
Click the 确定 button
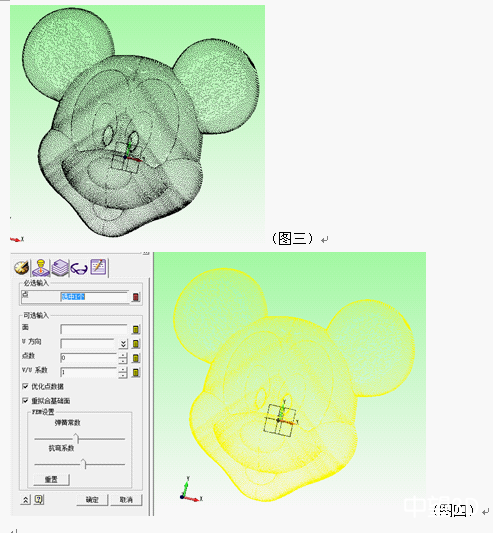coord(92,500)
